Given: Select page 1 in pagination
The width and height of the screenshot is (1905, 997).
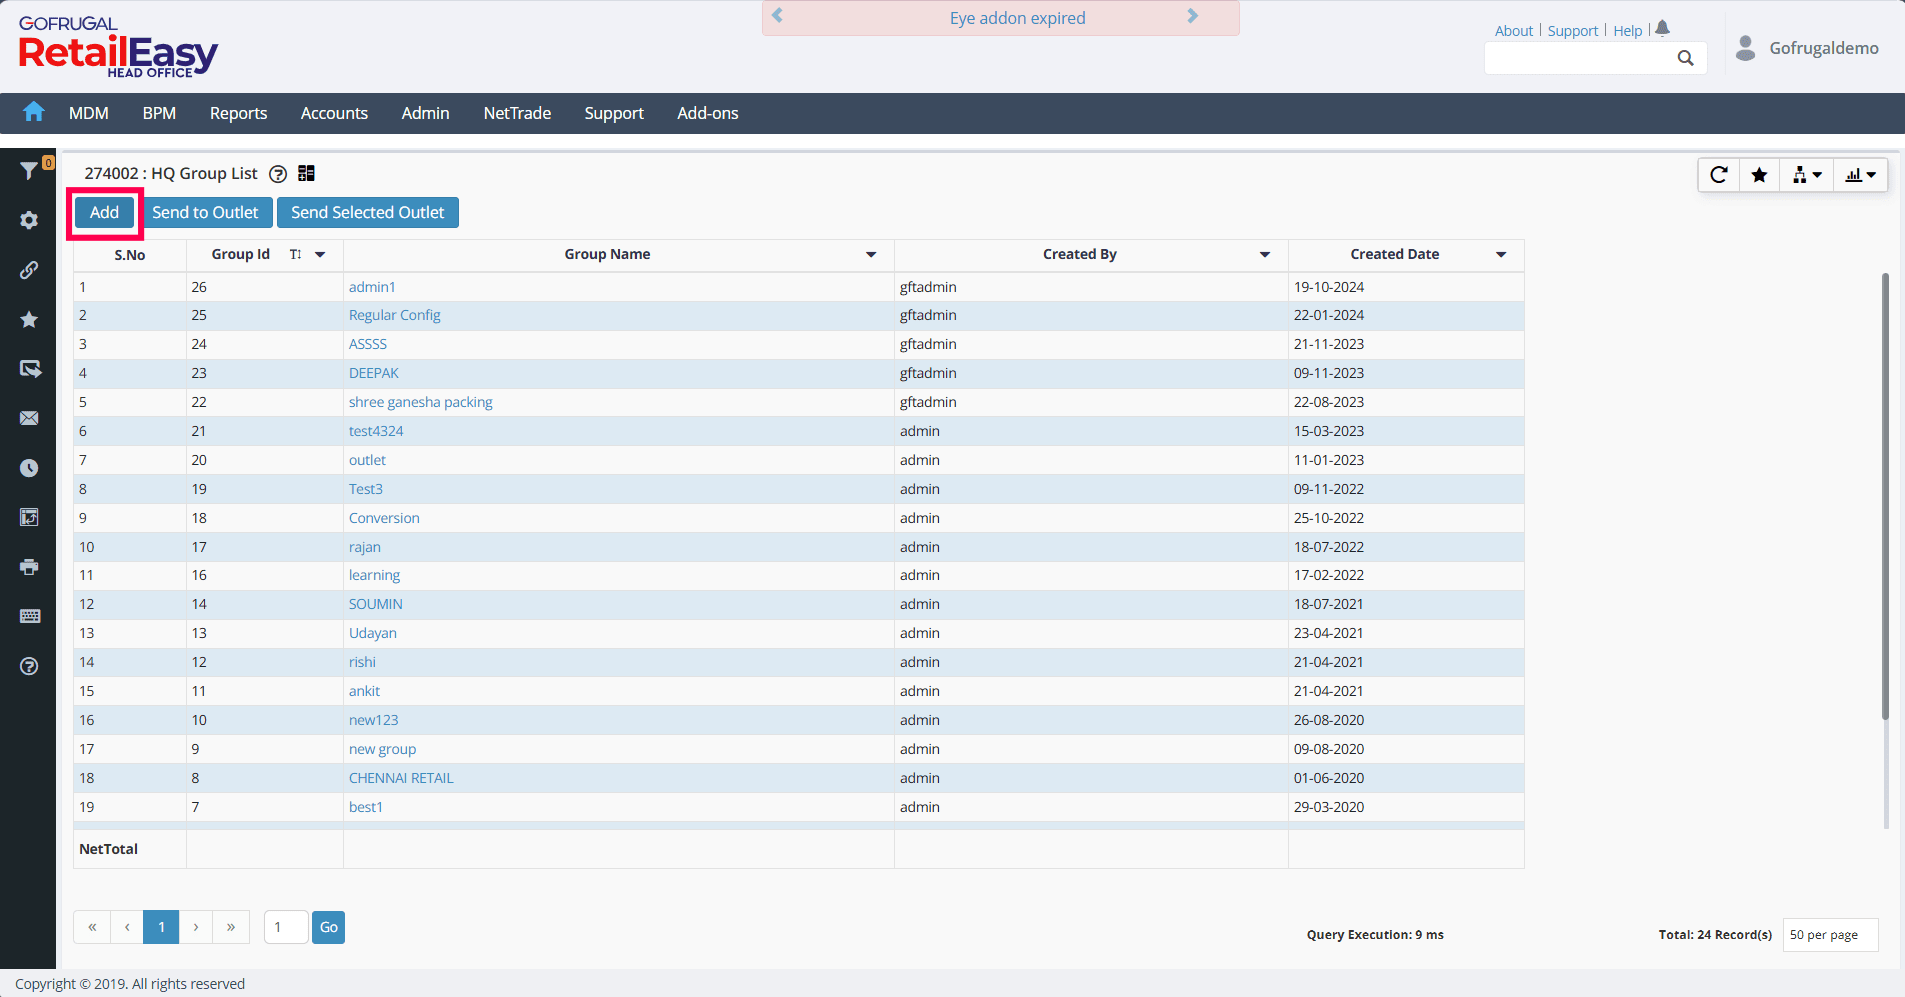Looking at the screenshot, I should tap(161, 927).
